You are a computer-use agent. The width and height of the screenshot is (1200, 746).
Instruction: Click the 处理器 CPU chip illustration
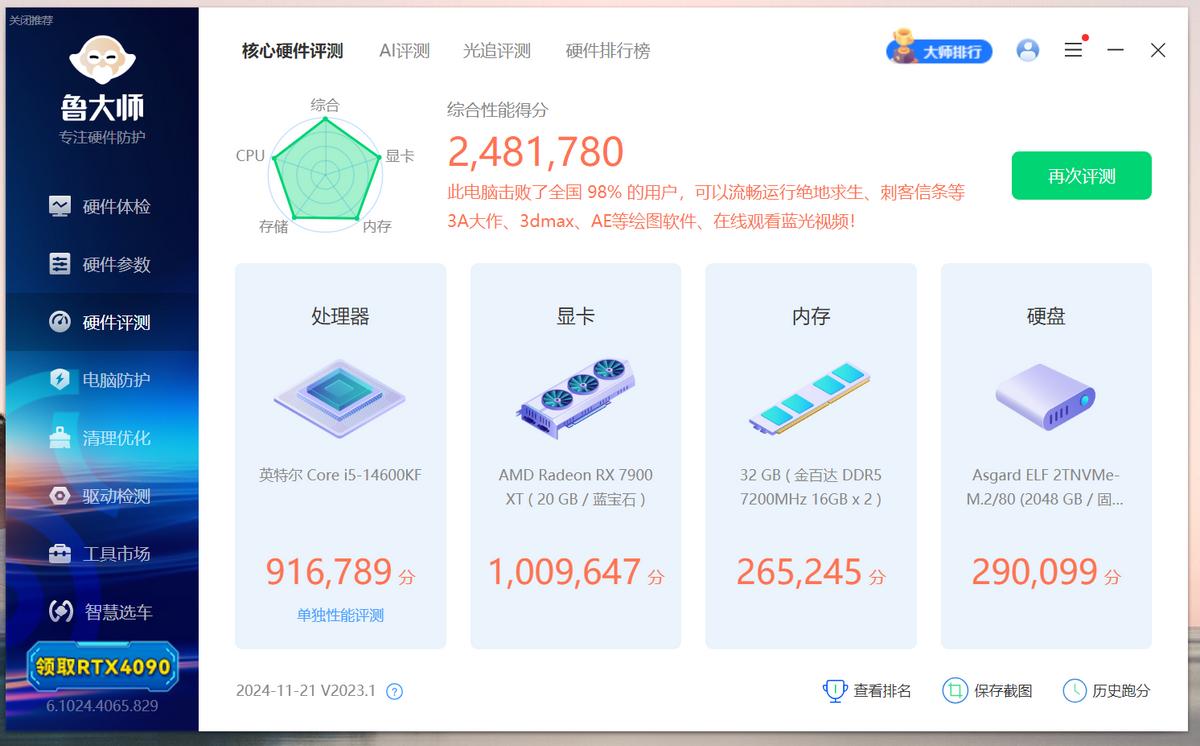[340, 399]
